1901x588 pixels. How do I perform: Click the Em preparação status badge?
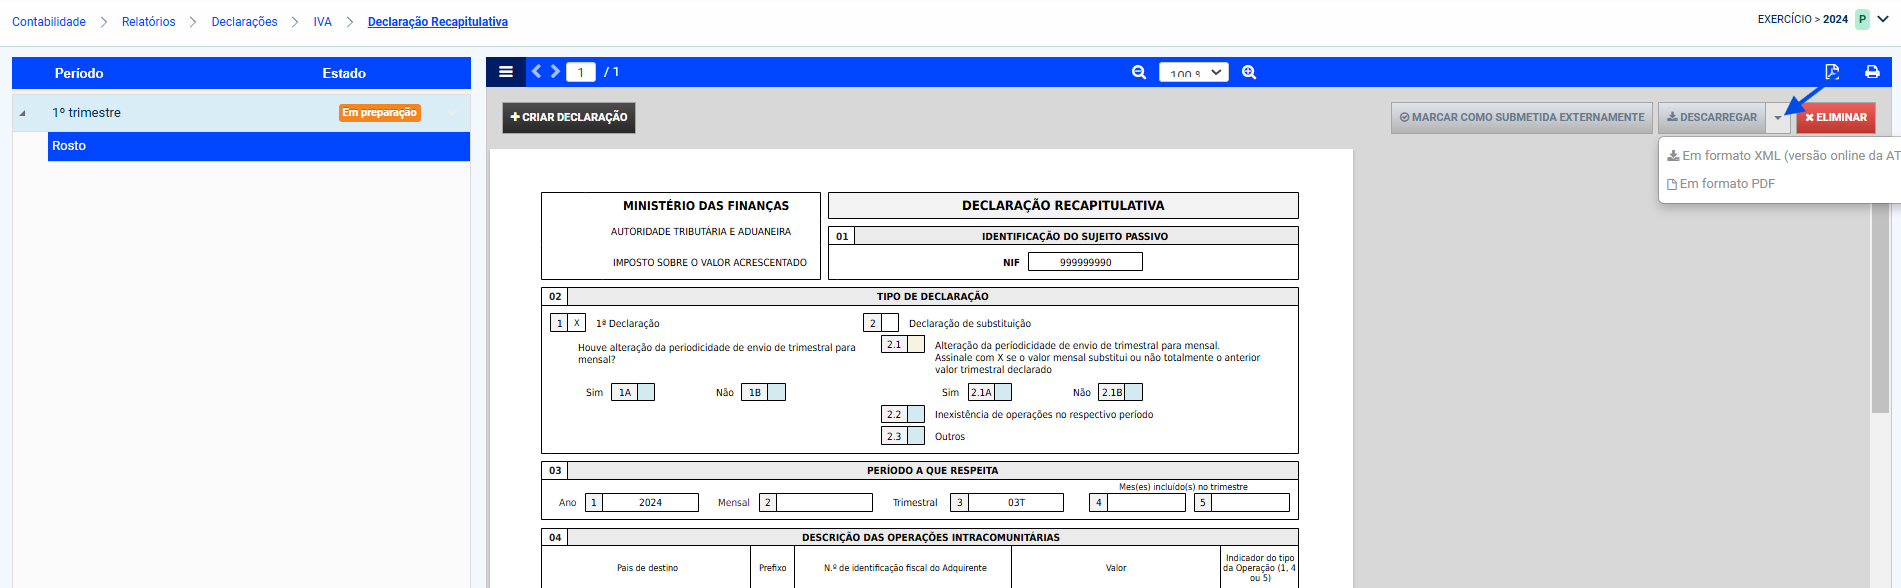380,113
